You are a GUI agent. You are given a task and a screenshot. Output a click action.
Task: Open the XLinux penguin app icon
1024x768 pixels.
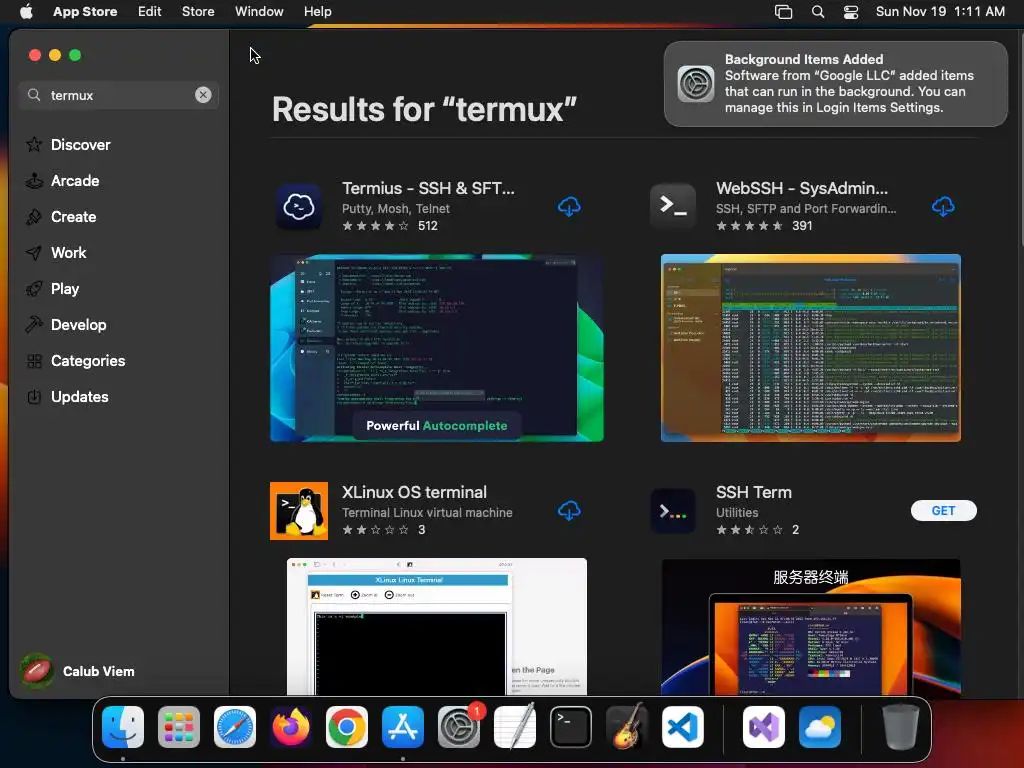299,511
